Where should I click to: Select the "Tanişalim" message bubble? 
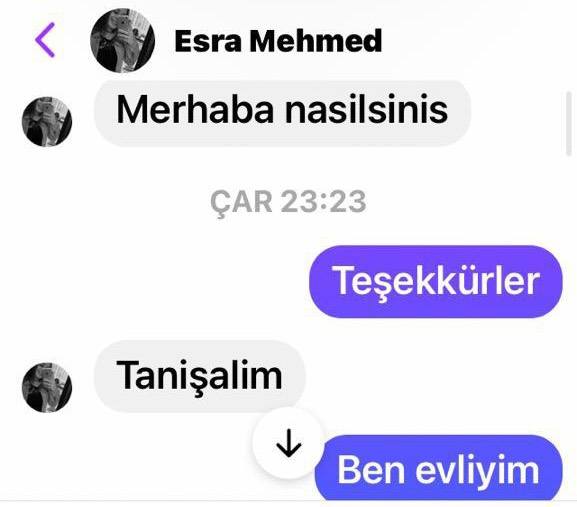pyautogui.click(x=199, y=376)
